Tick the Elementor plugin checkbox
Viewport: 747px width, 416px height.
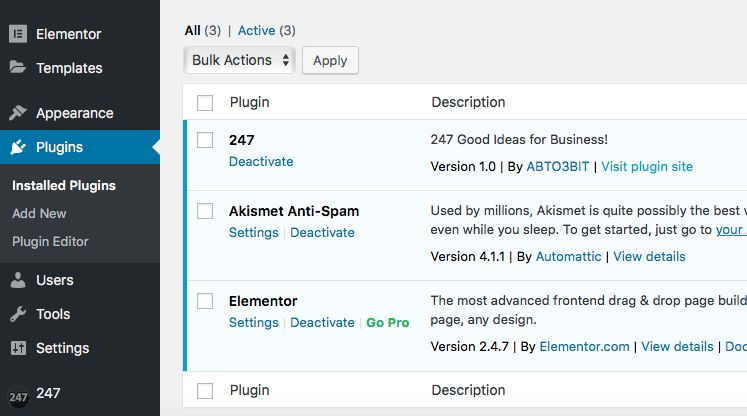(205, 301)
